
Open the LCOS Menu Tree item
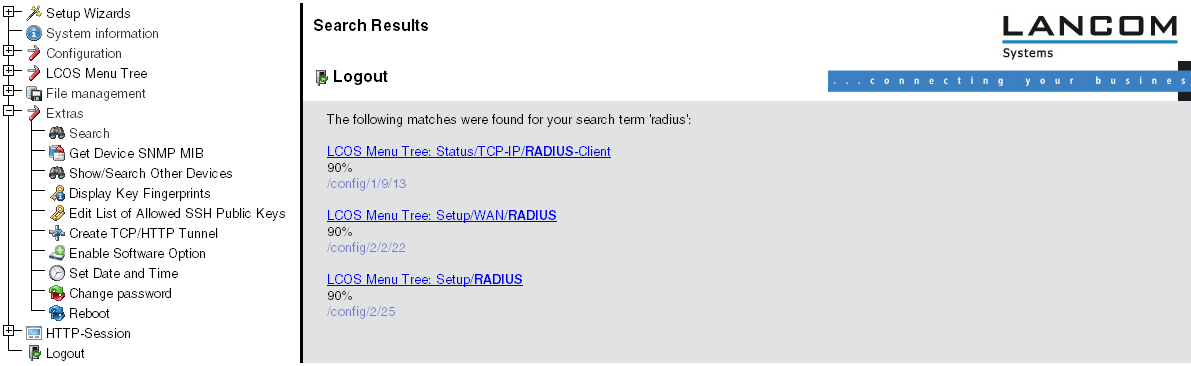point(96,74)
